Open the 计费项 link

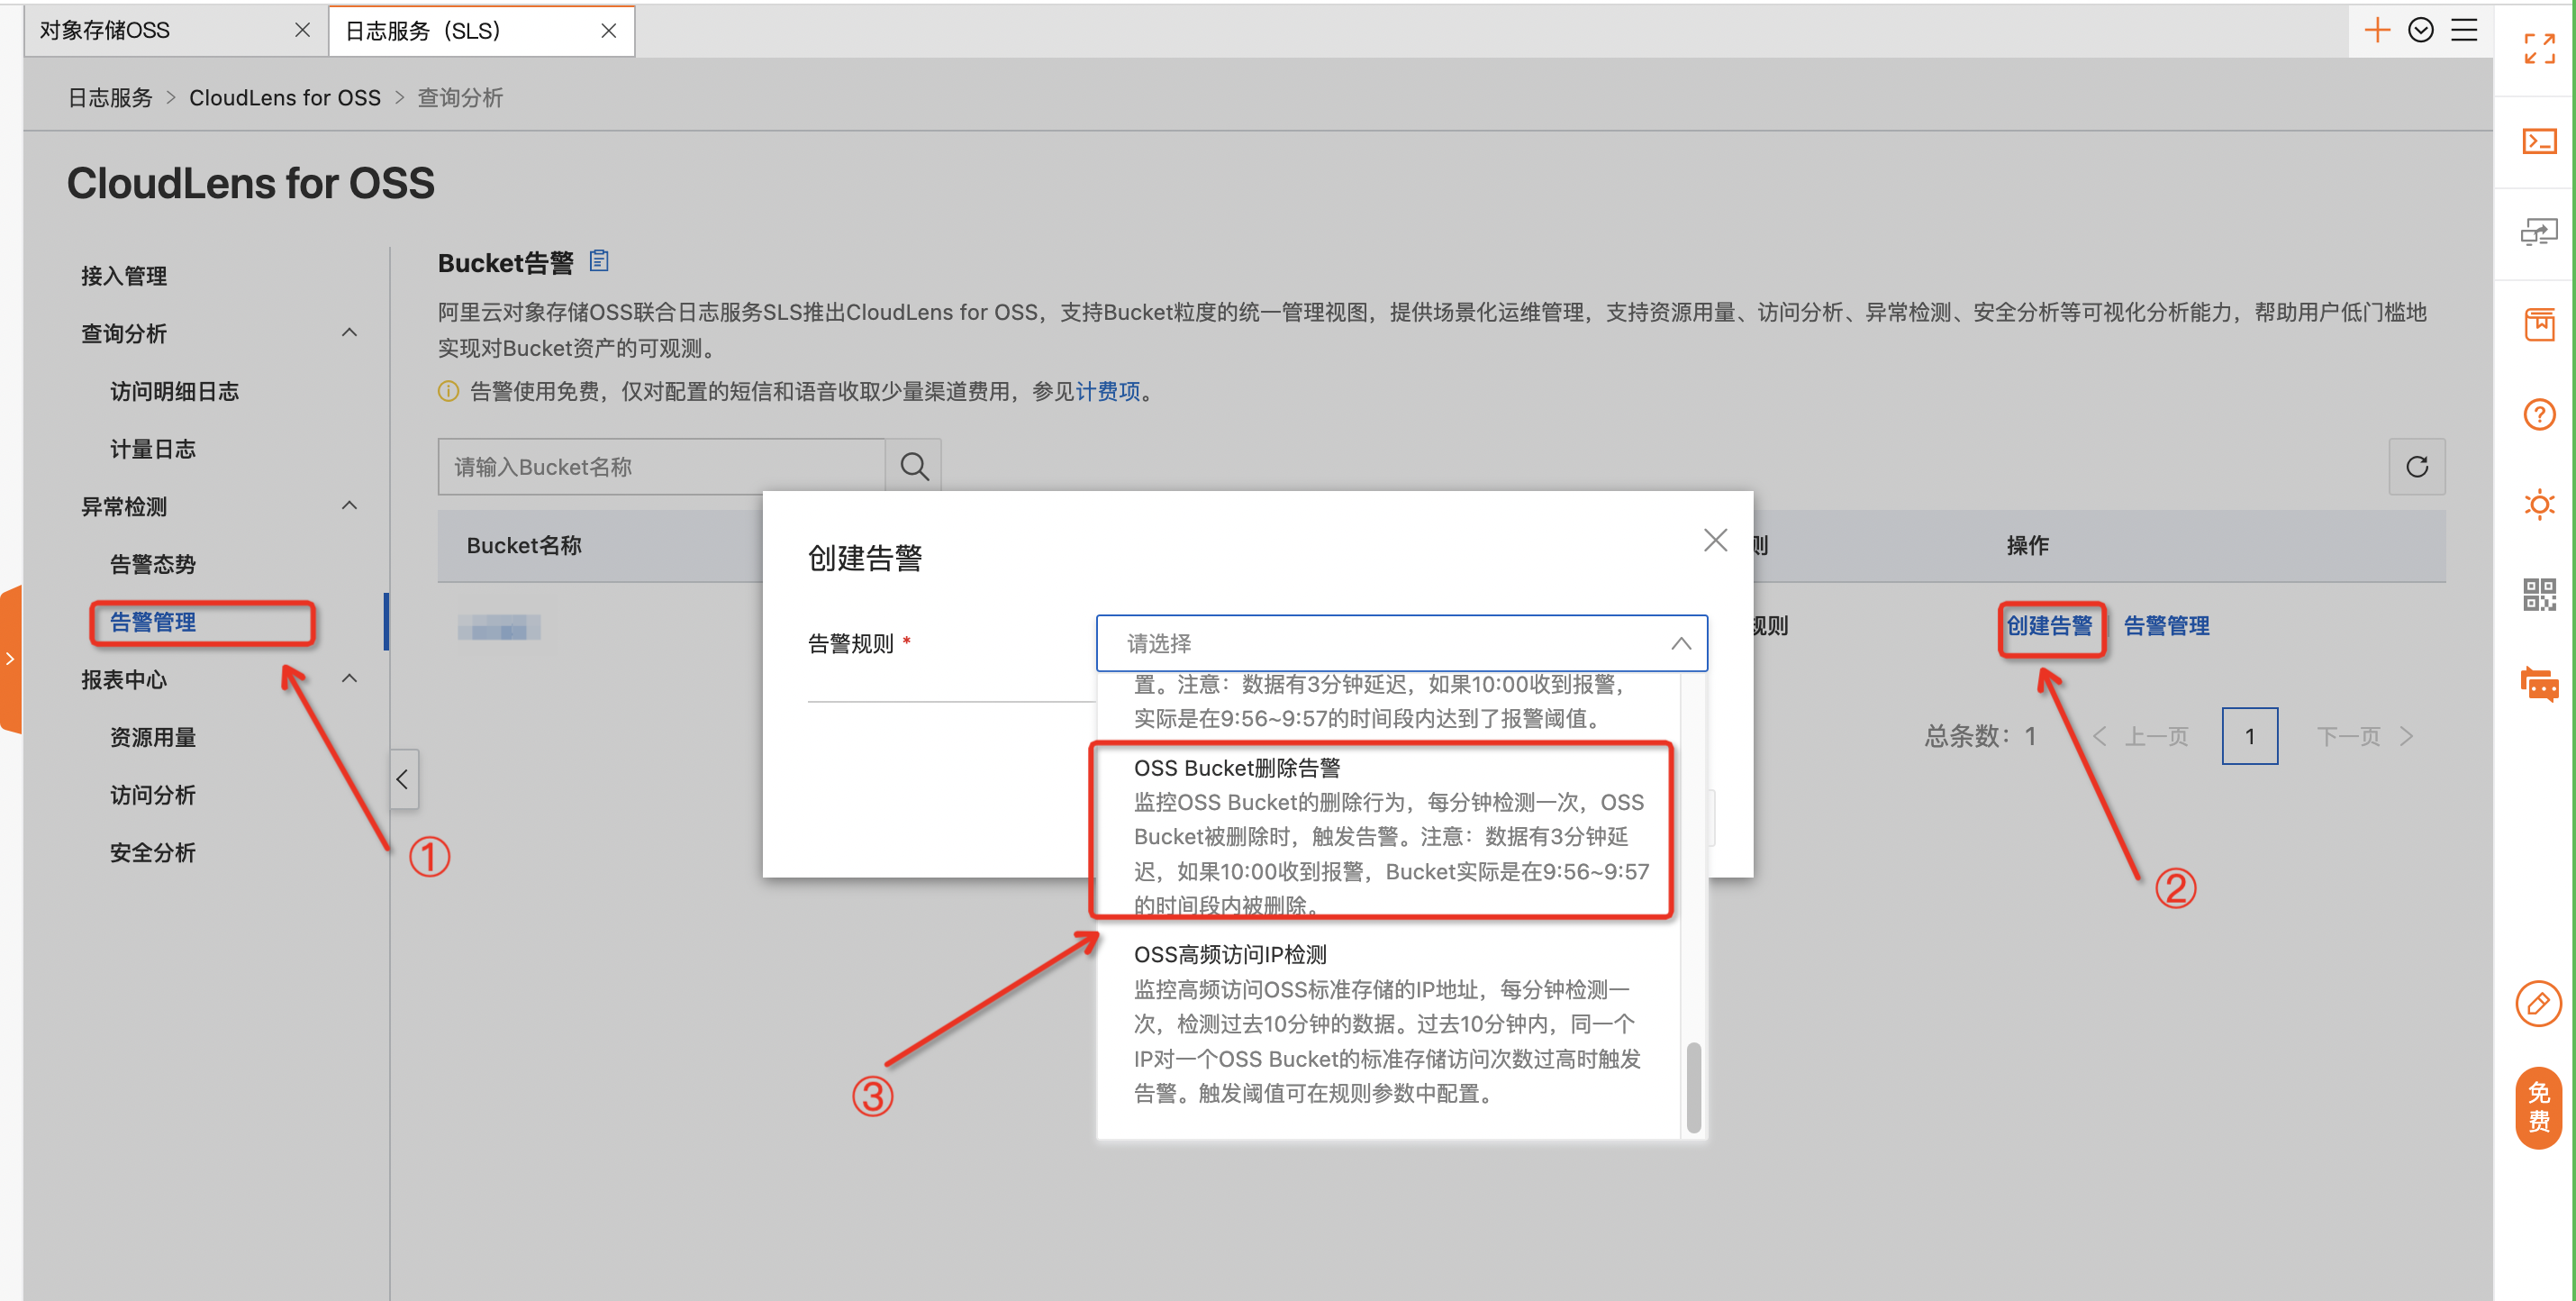pos(1107,391)
